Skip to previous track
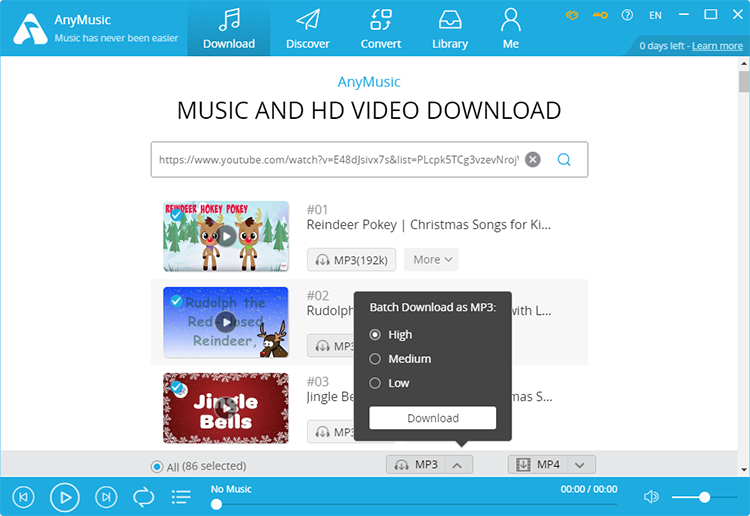 tap(23, 497)
